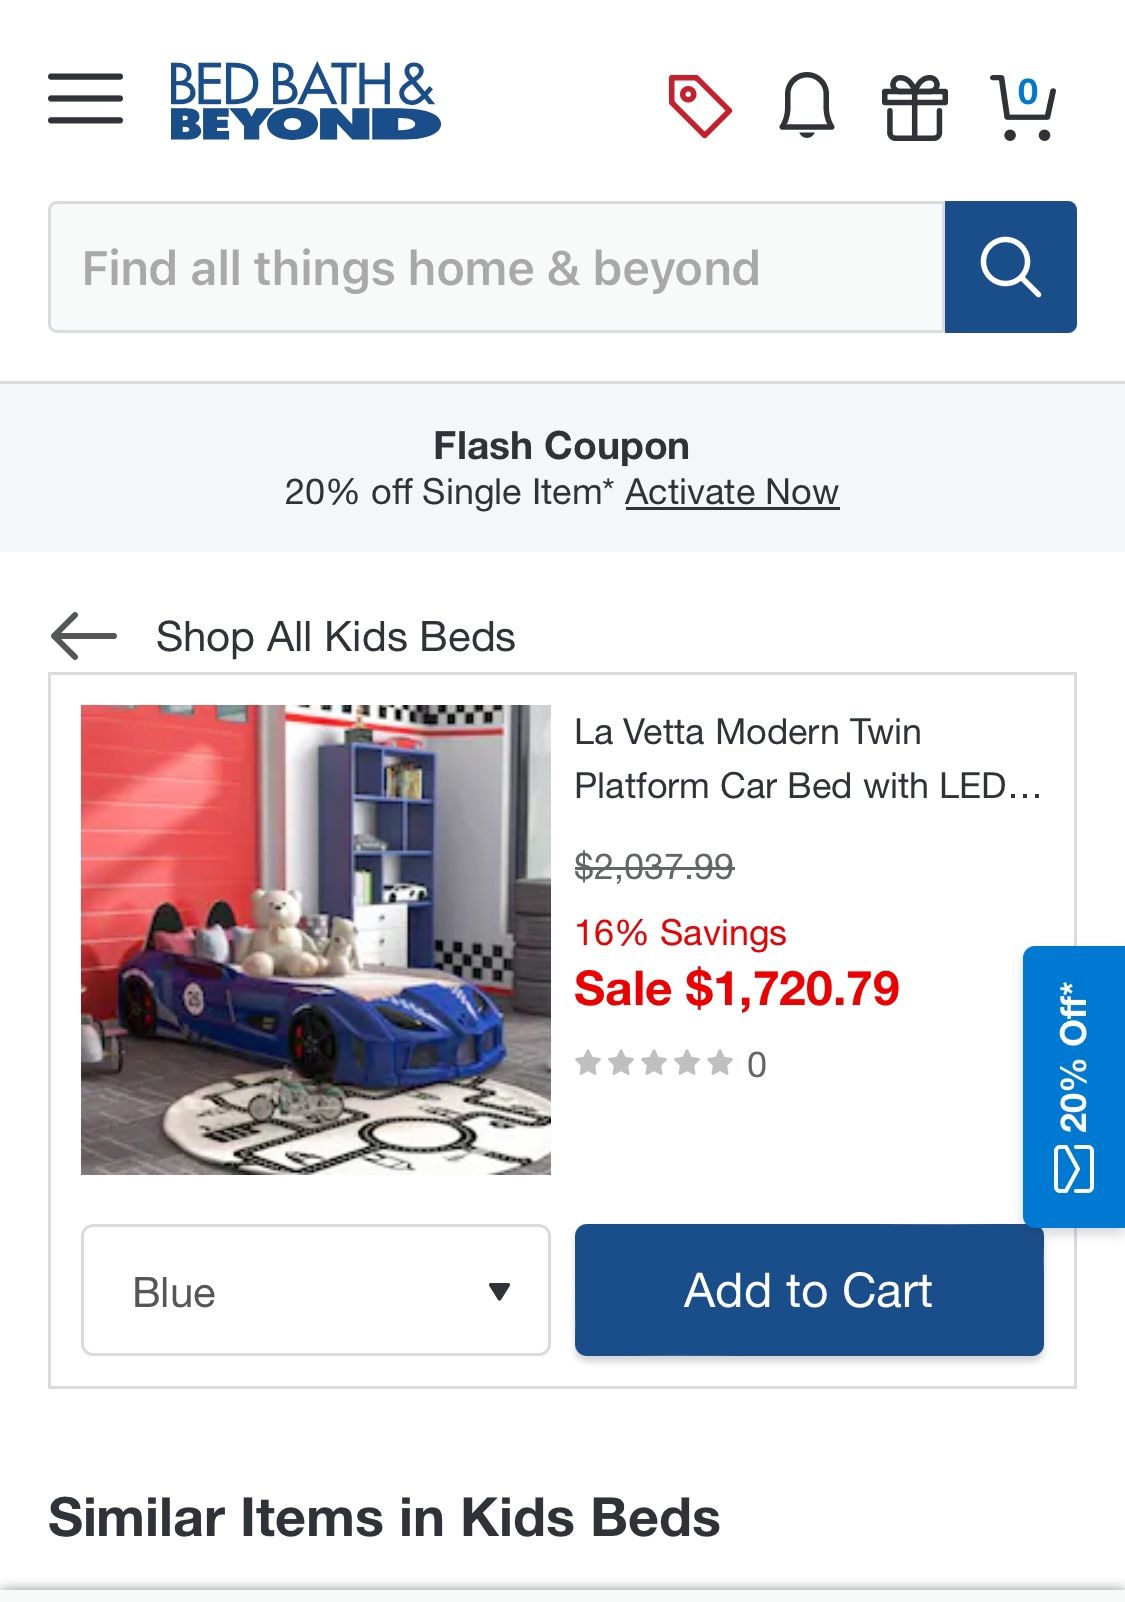This screenshot has width=1125, height=1602.
Task: Open gift registry via the gift box icon
Action: point(916,107)
